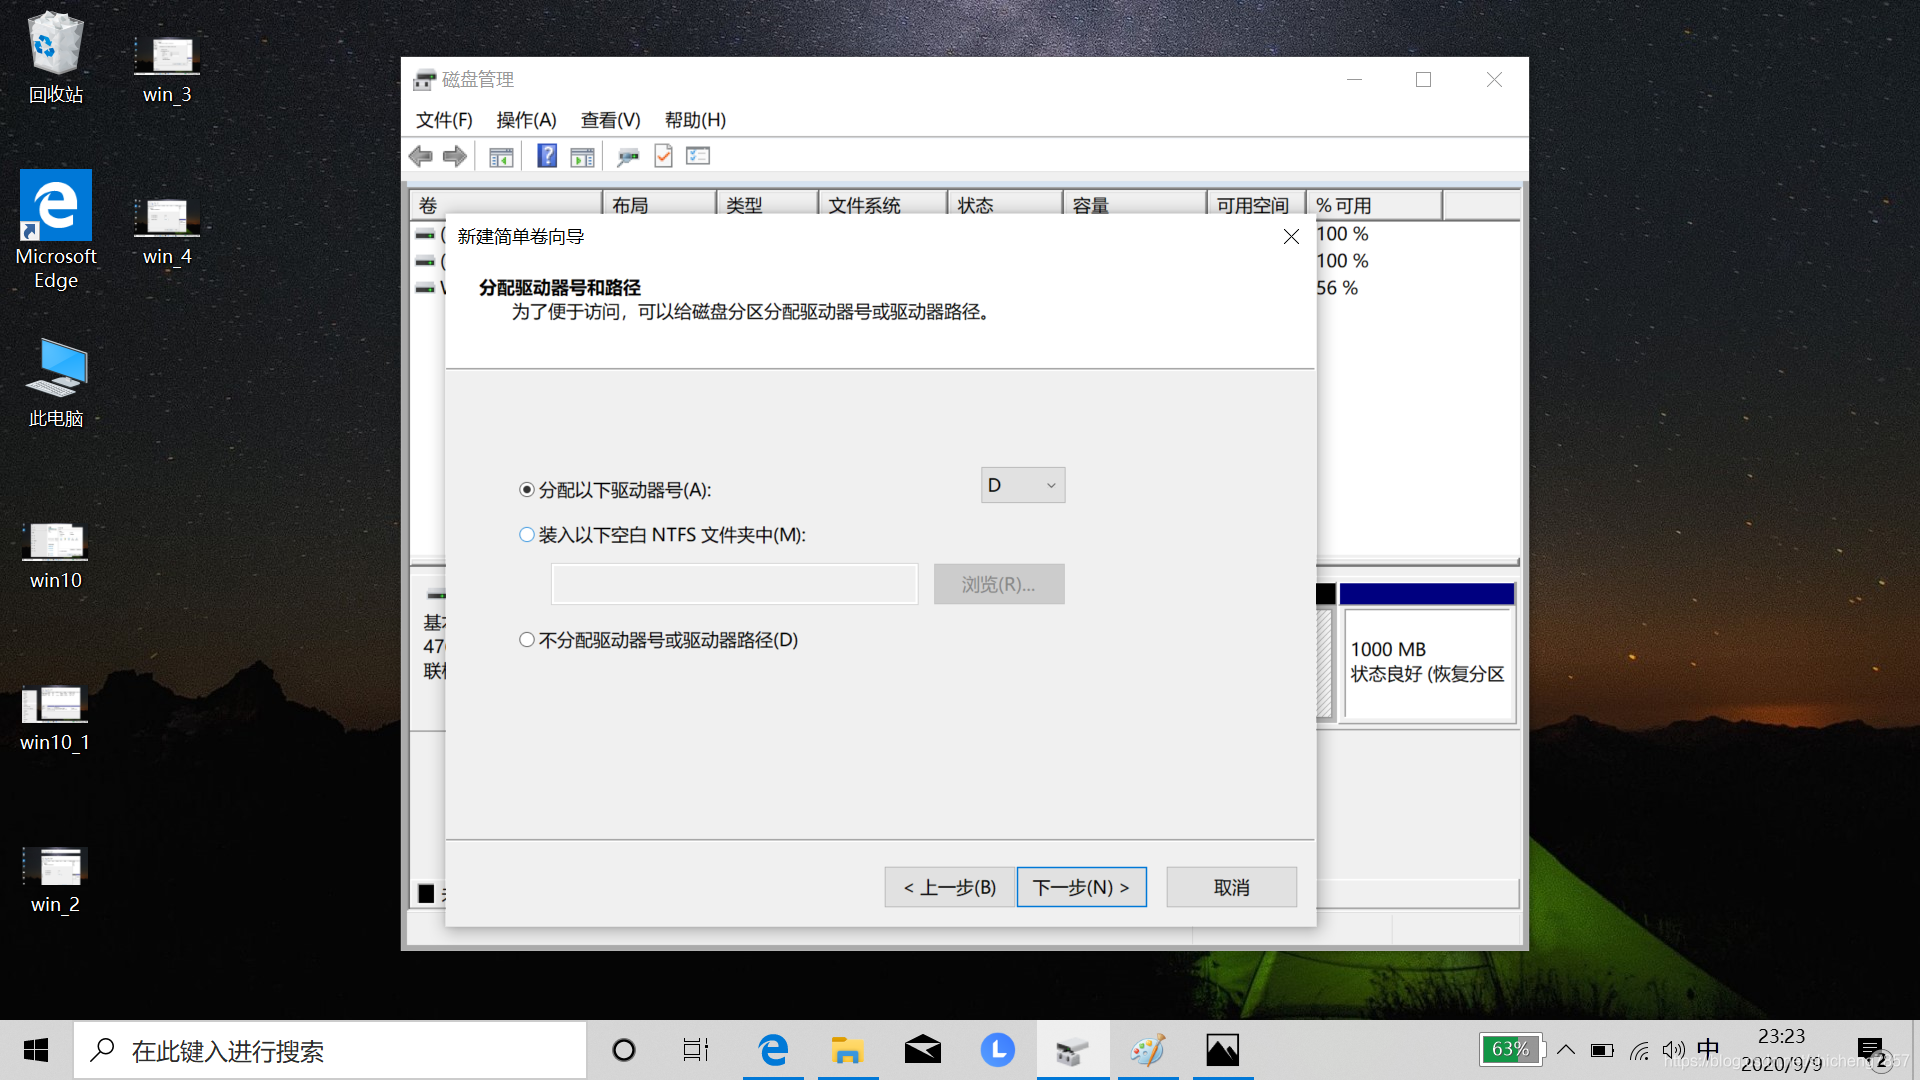Image resolution: width=1920 pixels, height=1080 pixels.
Task: Select 分配以下驱动器号 radio option
Action: coord(527,490)
